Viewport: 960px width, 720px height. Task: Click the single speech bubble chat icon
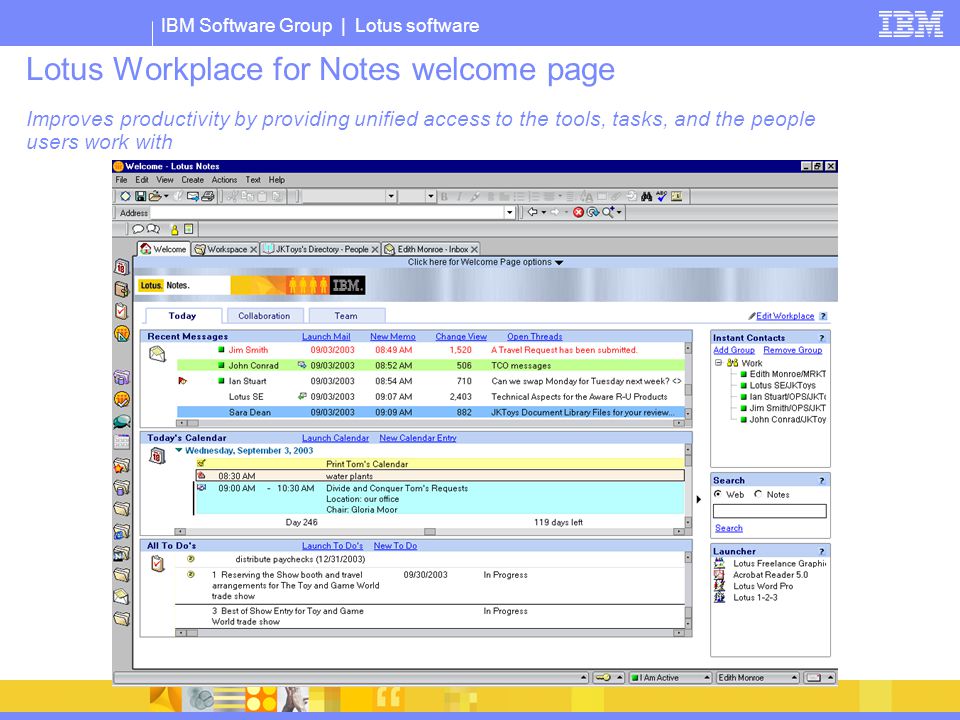138,229
